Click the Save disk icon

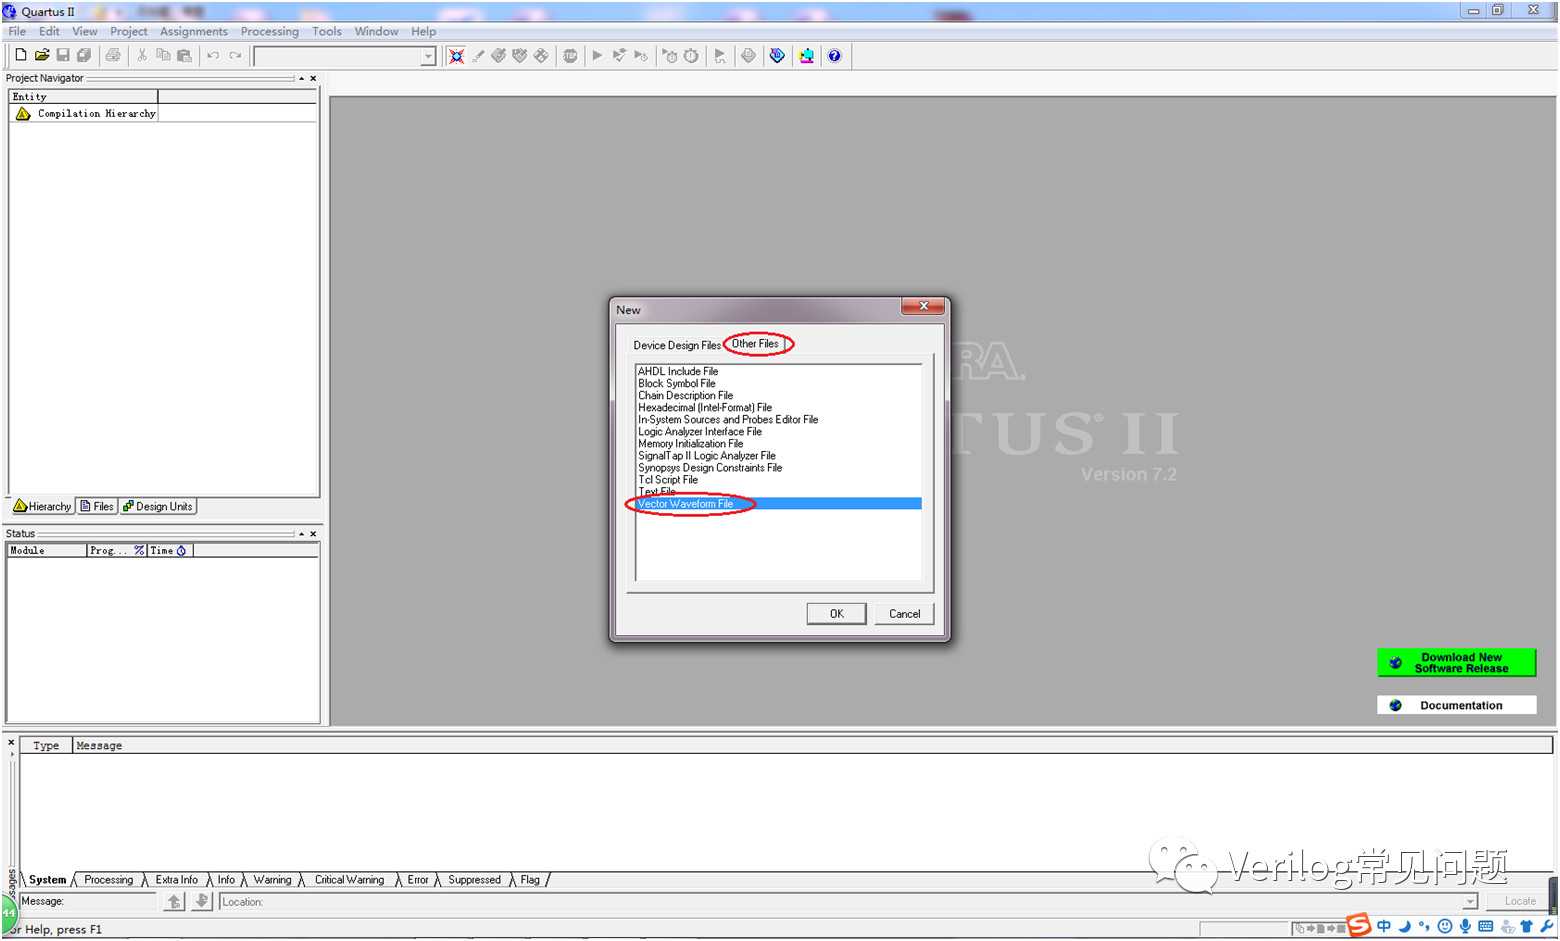click(x=63, y=56)
